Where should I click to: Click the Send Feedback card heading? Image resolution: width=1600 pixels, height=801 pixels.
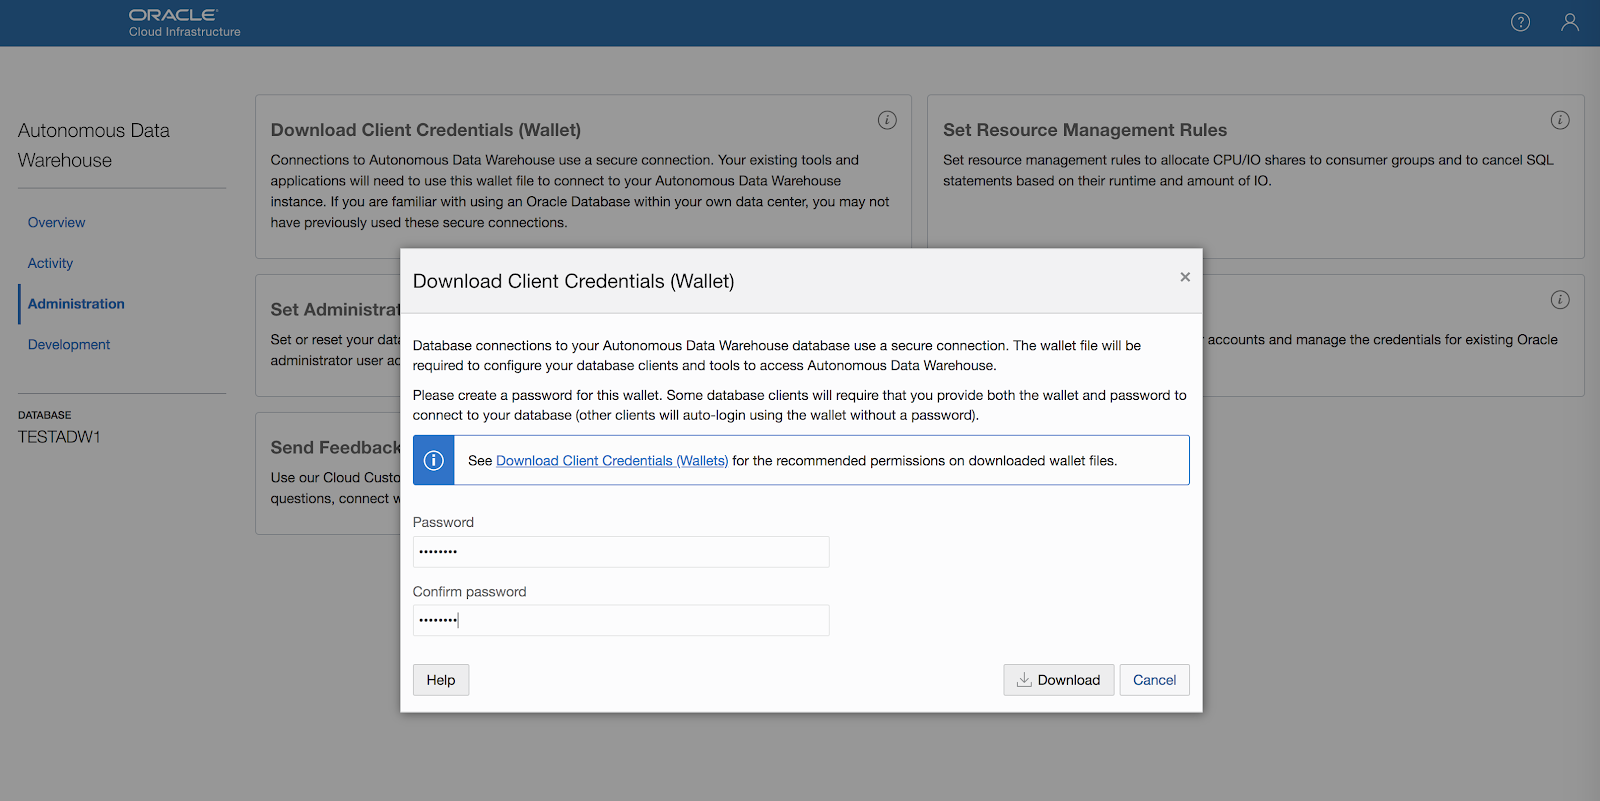point(335,447)
